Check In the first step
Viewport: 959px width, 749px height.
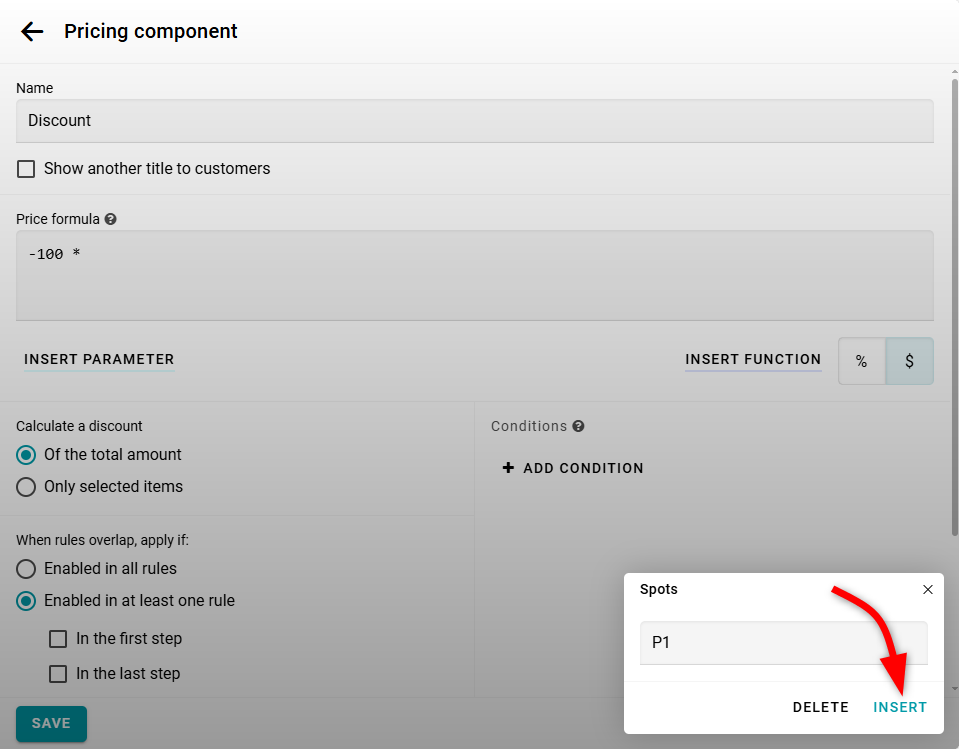point(59,639)
